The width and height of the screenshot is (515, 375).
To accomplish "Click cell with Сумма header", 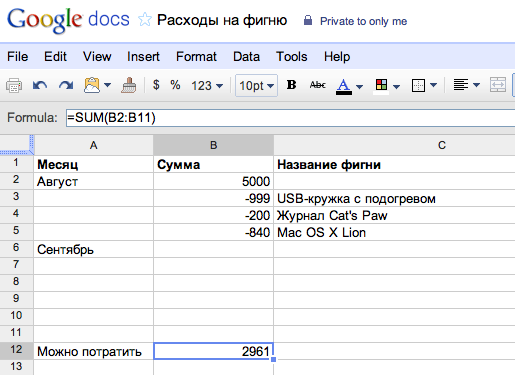I will pyautogui.click(x=213, y=164).
